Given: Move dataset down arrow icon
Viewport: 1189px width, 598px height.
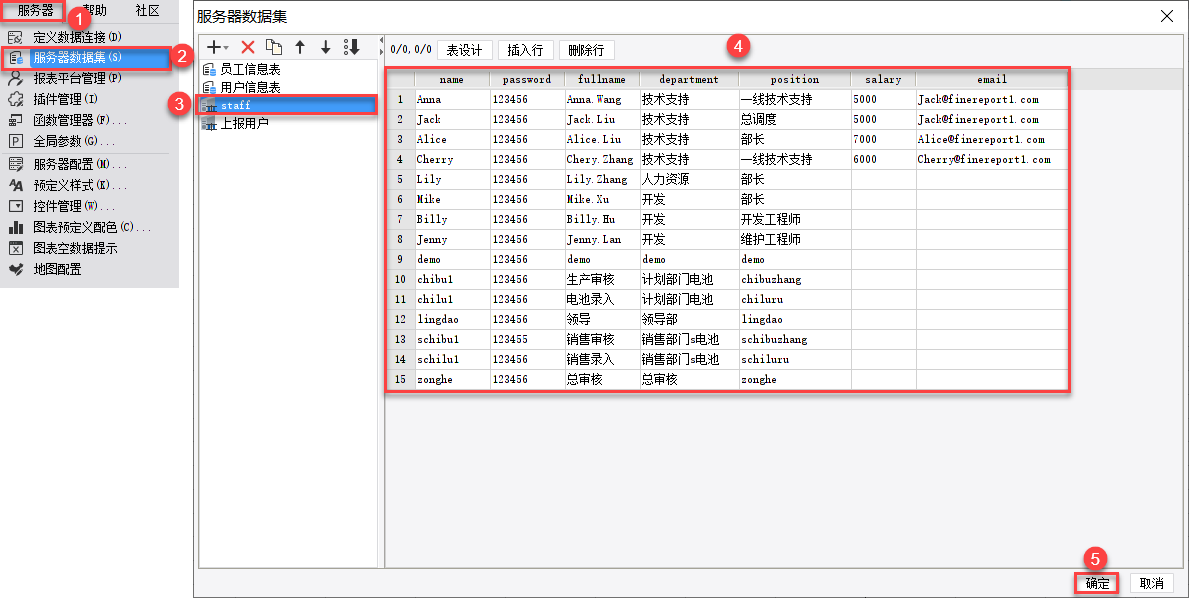Looking at the screenshot, I should [325, 48].
